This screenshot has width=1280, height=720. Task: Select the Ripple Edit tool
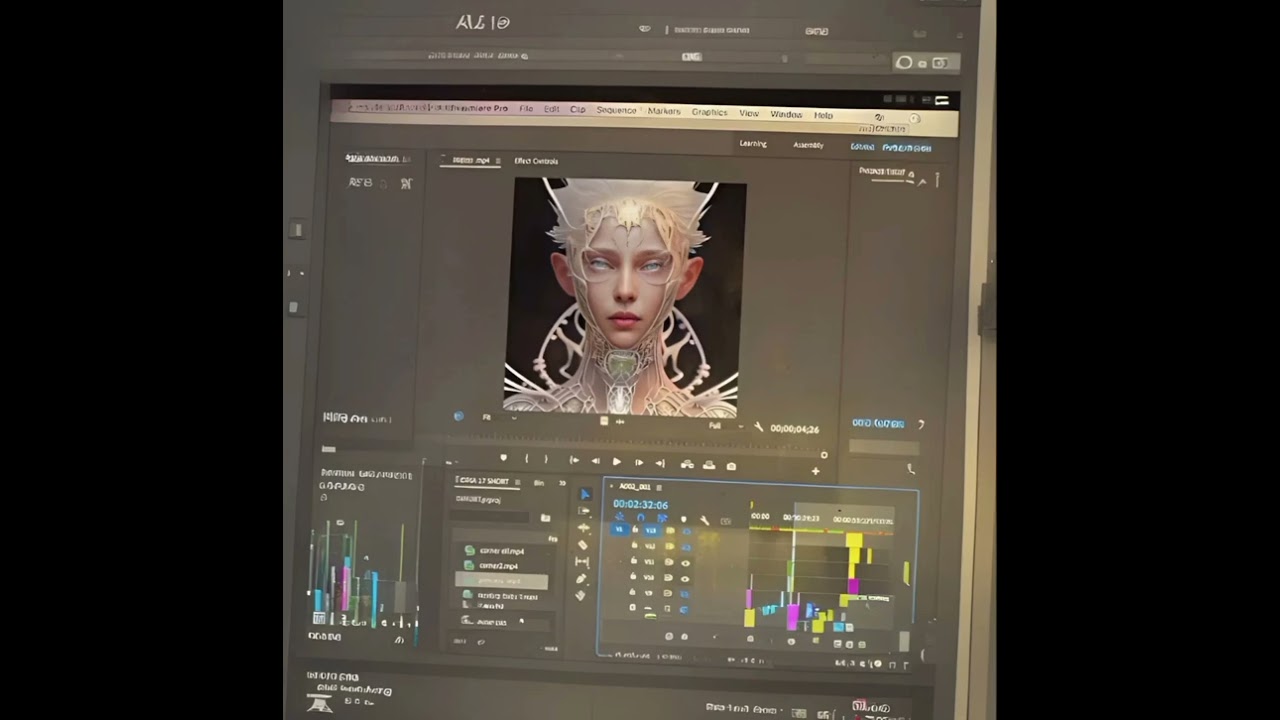(584, 528)
